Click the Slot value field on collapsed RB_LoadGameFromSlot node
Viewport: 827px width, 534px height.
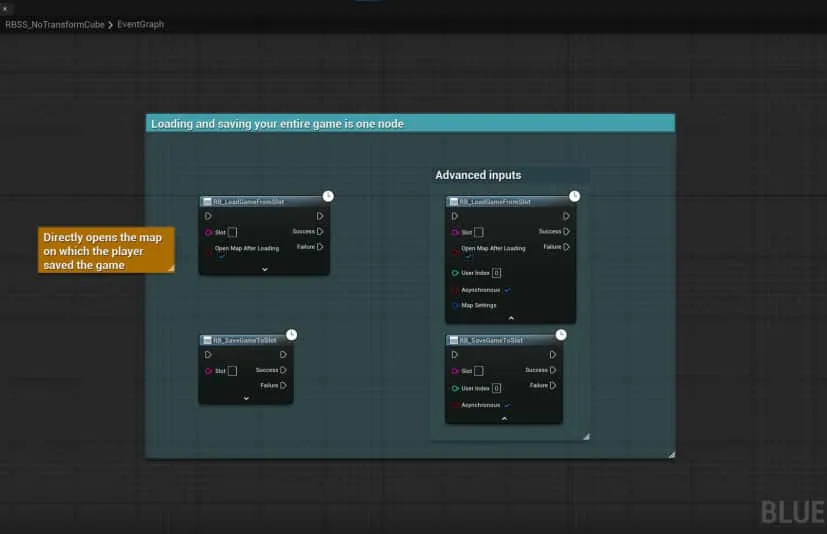click(x=233, y=232)
